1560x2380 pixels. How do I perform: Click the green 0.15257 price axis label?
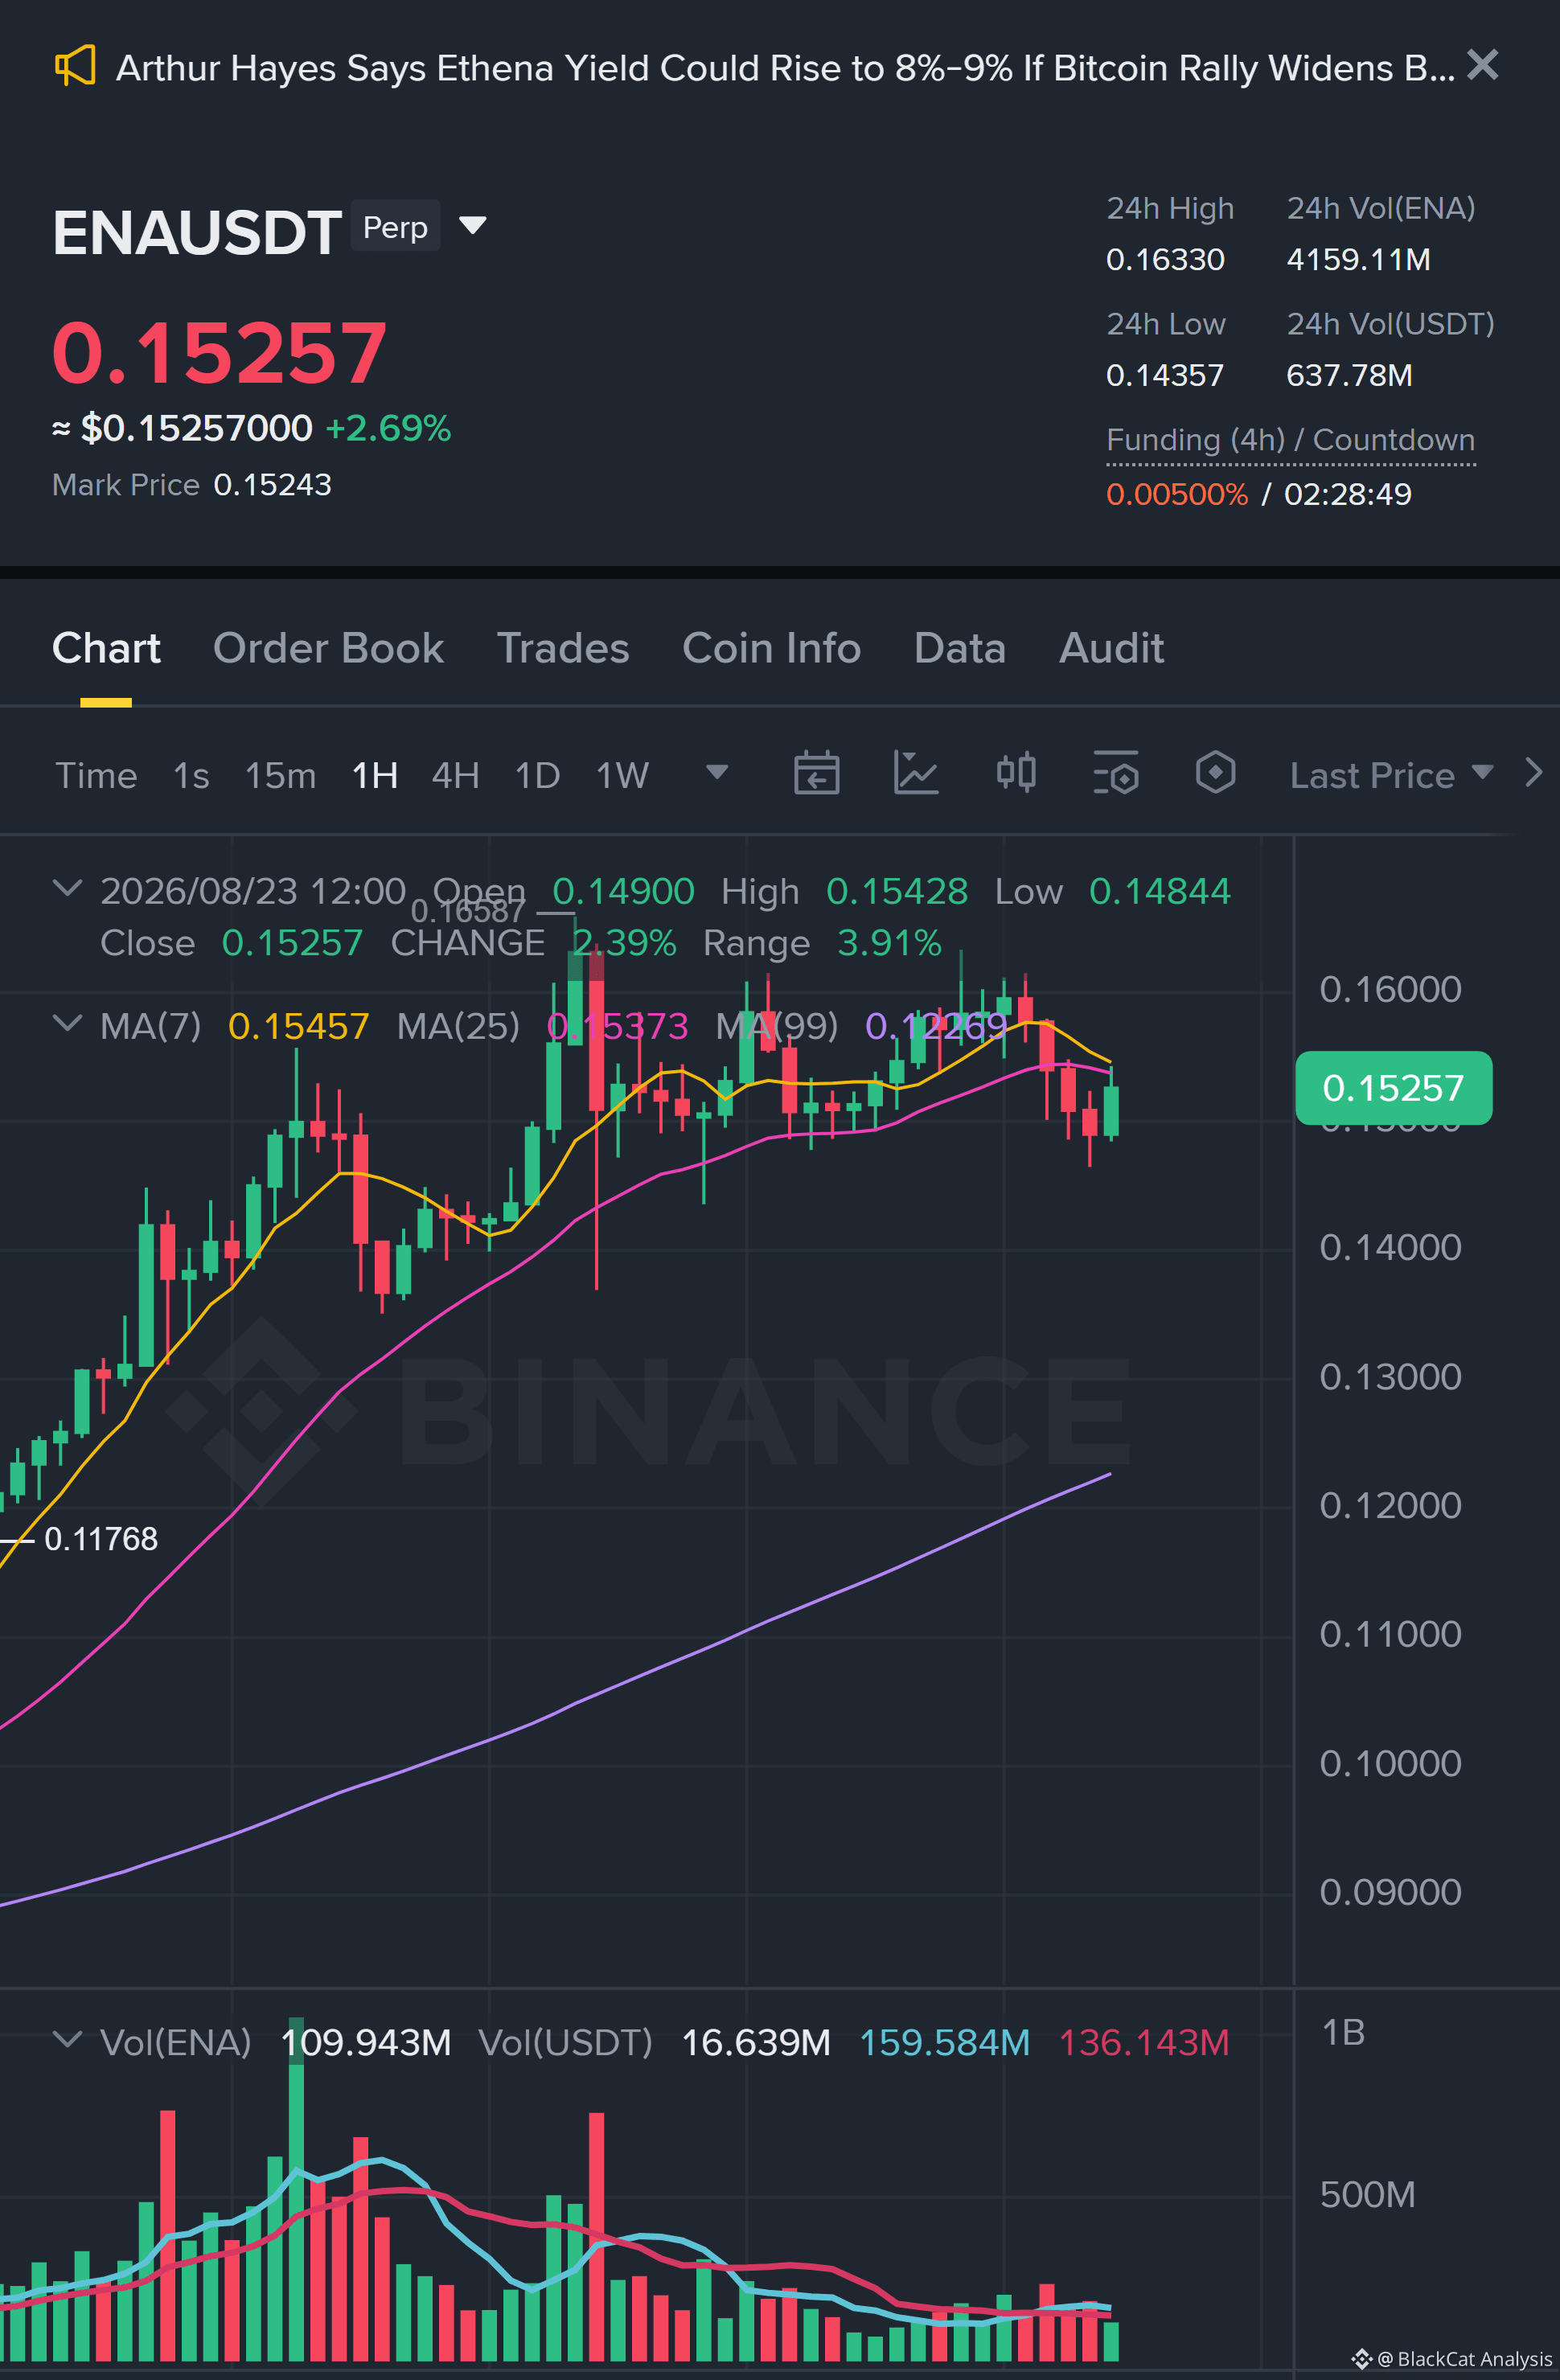click(x=1393, y=1087)
